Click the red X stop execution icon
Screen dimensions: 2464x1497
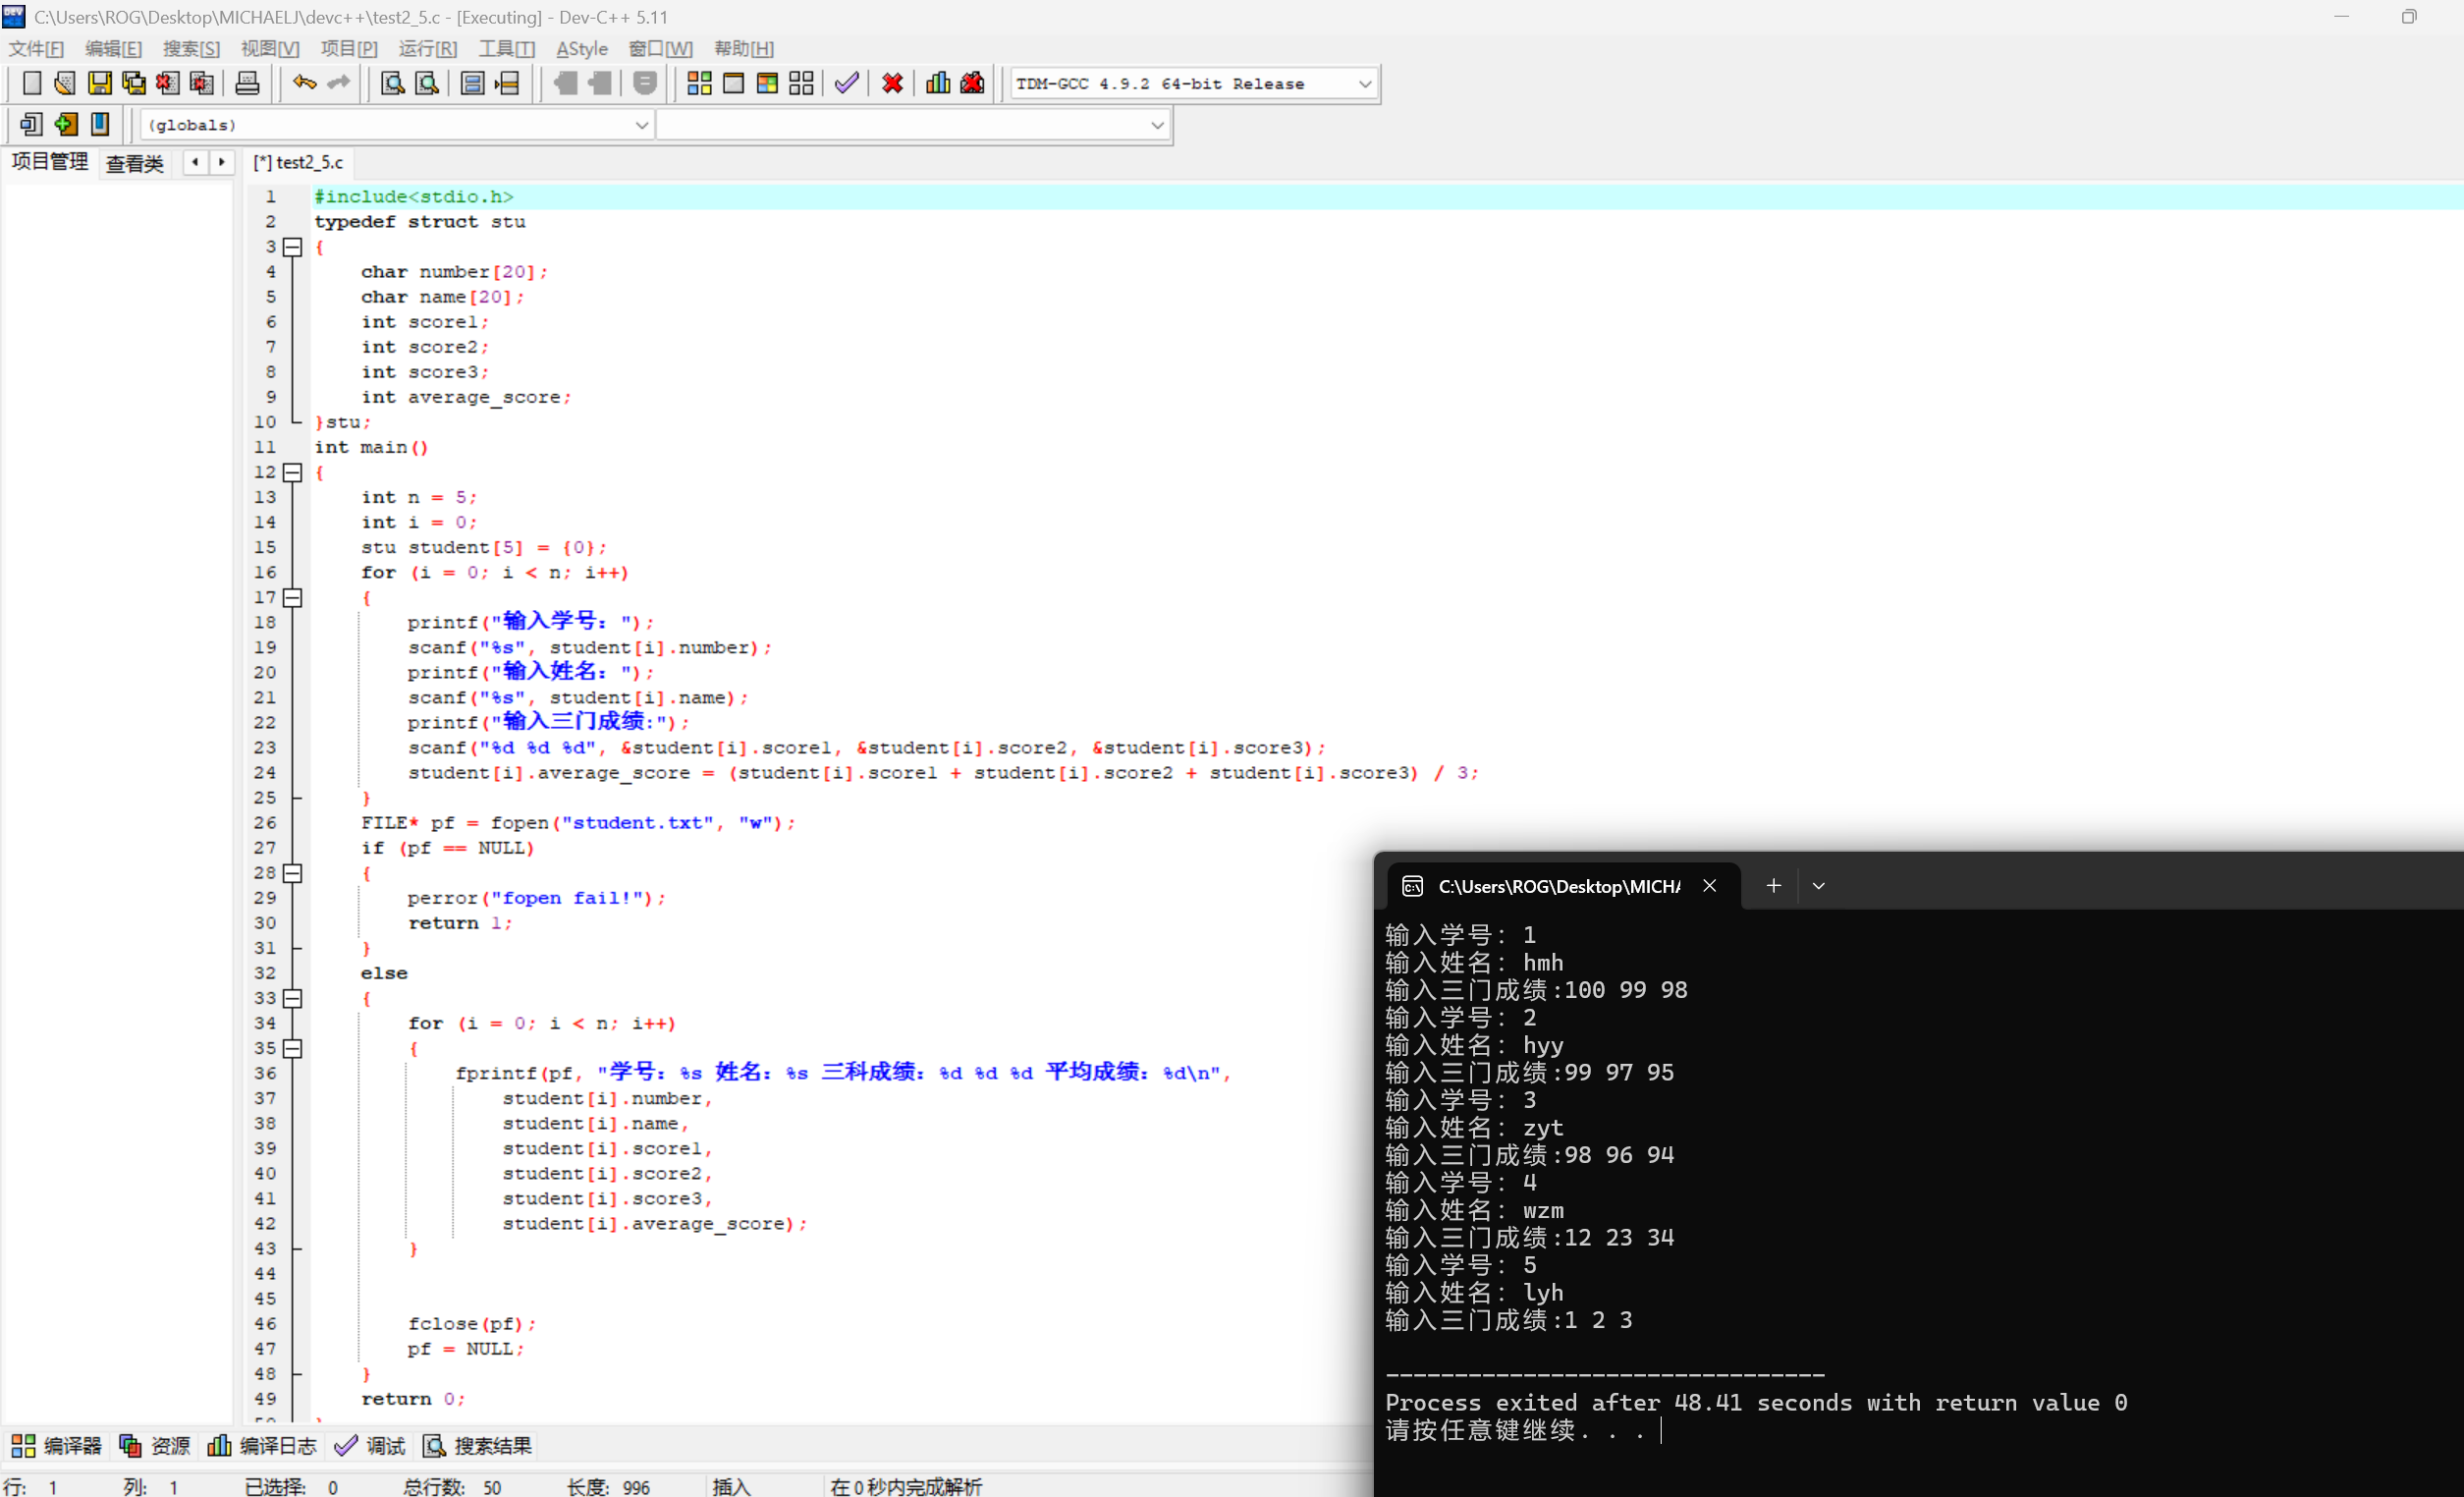pos(892,84)
